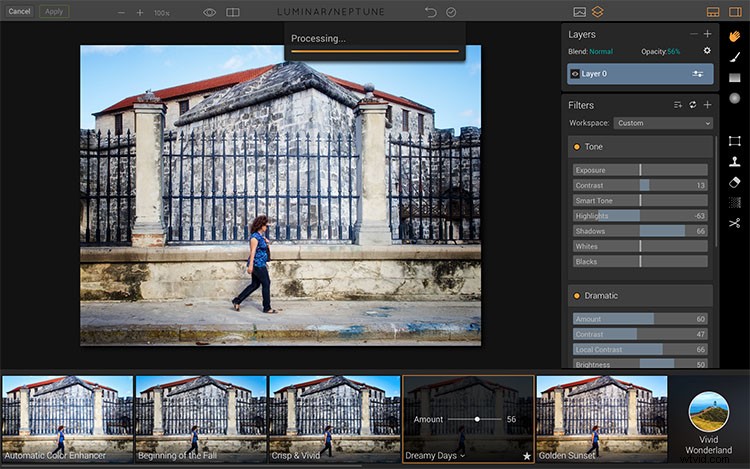Collapse the Dramatic filter header

640,296
